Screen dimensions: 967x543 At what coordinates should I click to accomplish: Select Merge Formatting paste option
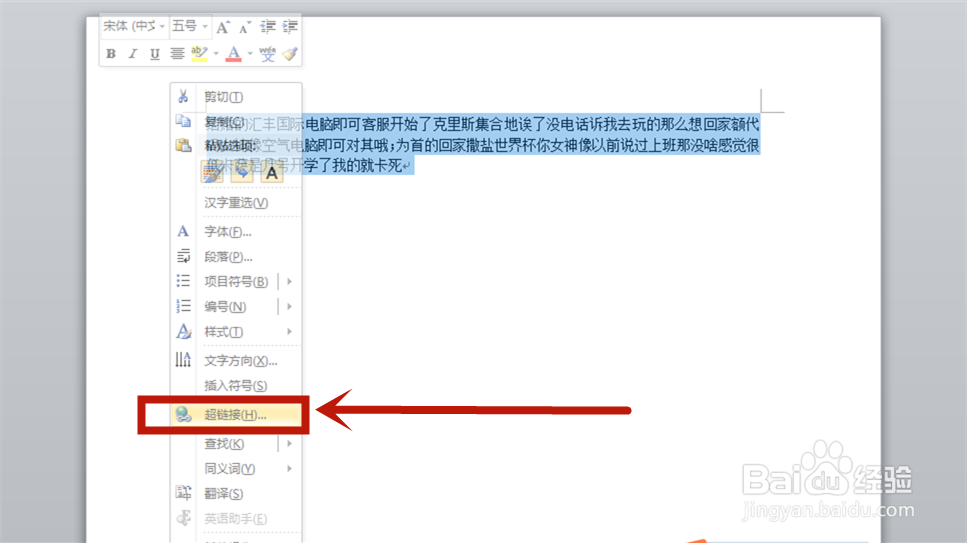242,173
